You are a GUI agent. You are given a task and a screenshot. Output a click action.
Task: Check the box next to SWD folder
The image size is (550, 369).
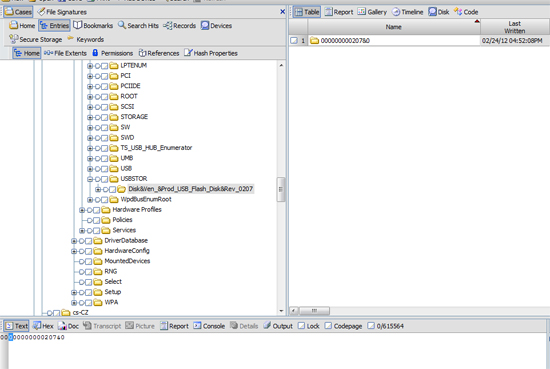105,138
